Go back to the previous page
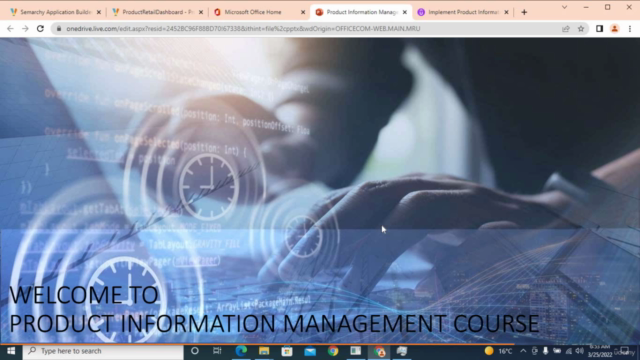This screenshot has height=360, width=640. (x=10, y=29)
